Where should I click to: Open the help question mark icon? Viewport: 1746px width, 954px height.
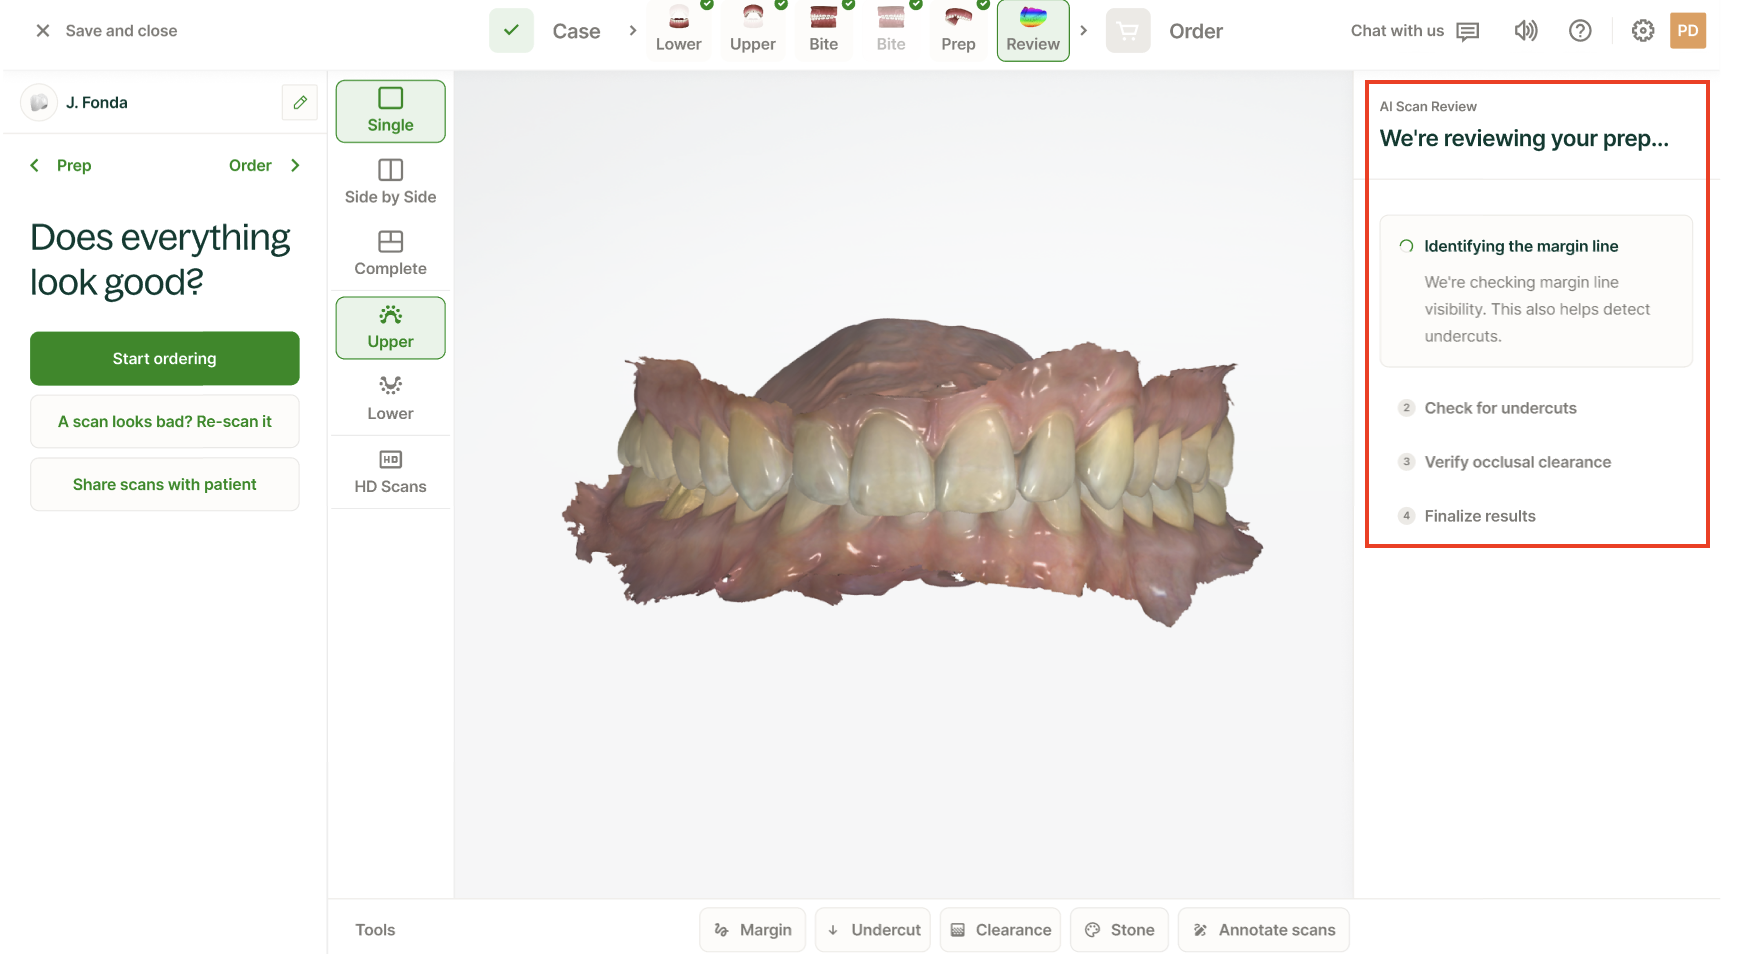(x=1580, y=31)
